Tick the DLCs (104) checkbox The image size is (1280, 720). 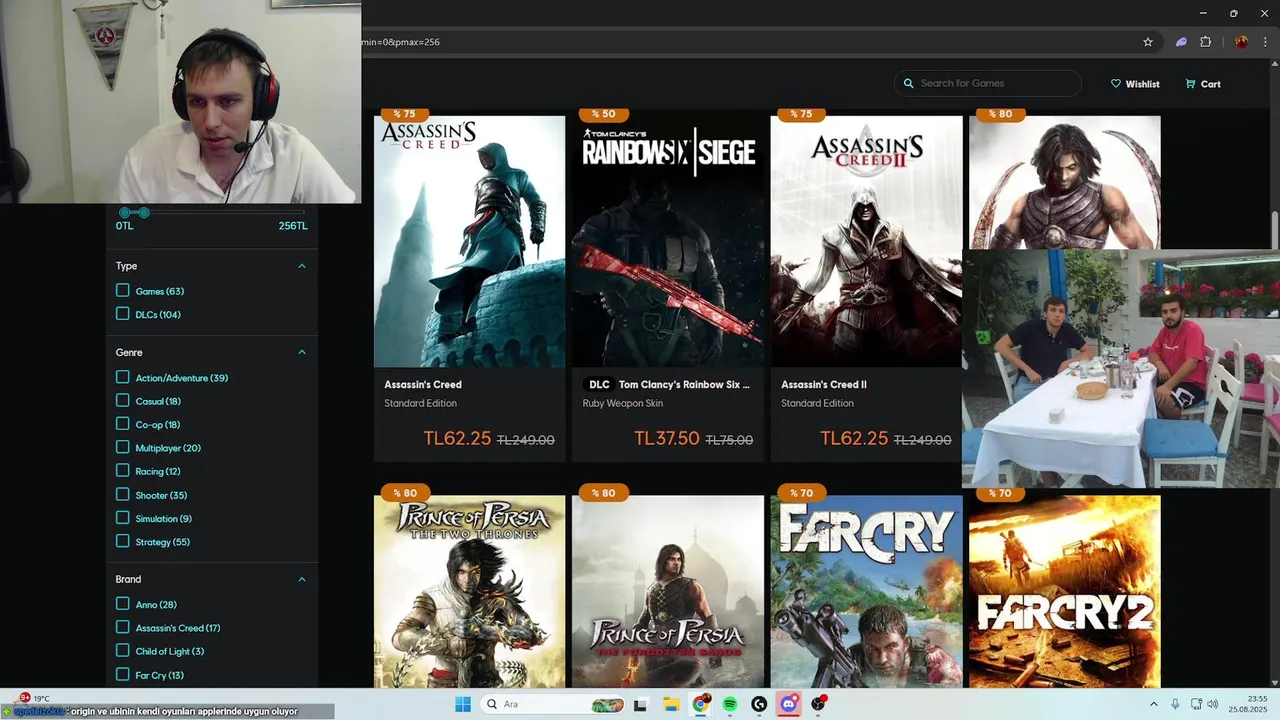(x=123, y=314)
